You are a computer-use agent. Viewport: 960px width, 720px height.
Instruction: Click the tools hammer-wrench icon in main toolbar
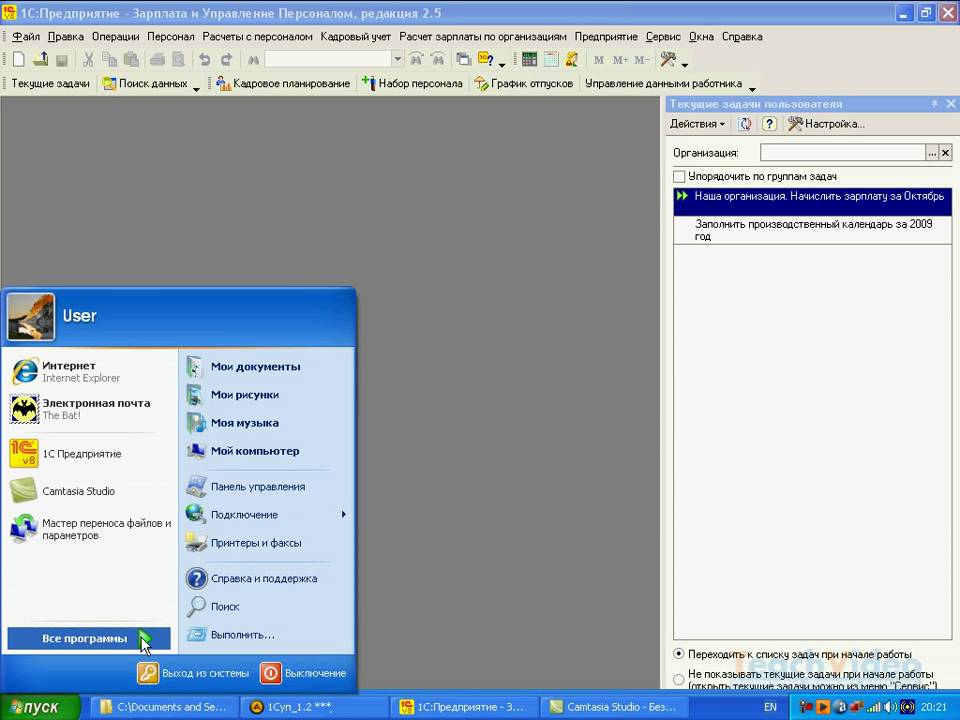667,59
